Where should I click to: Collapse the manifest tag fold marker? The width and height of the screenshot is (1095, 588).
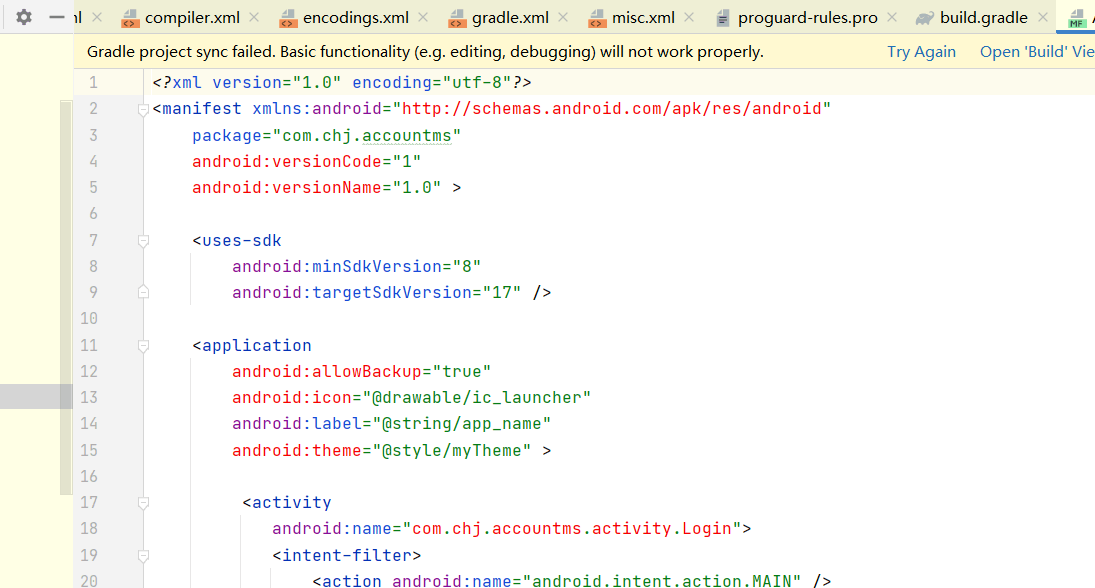[x=143, y=110]
